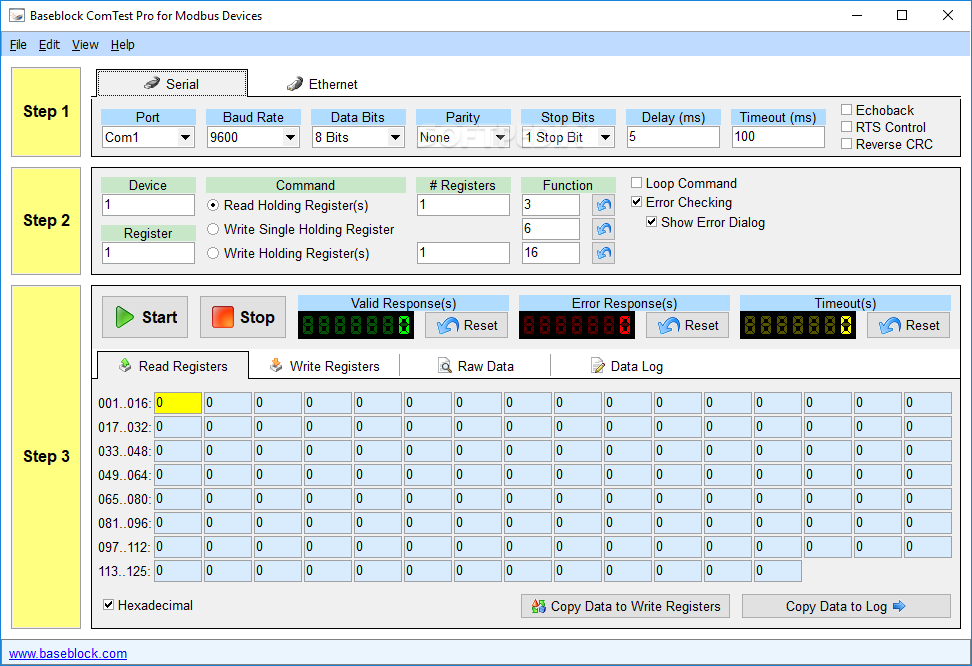972x666 pixels.
Task: Click the Register number input field
Action: pos(148,253)
